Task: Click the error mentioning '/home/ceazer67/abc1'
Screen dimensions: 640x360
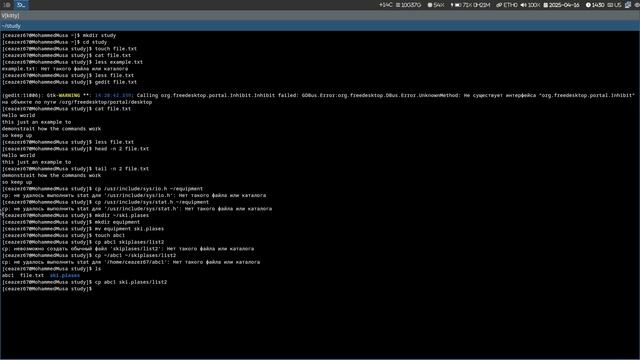Action: point(131,262)
